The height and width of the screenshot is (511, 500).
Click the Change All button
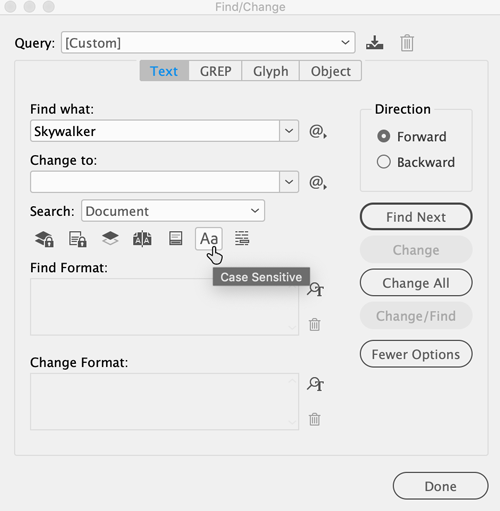[x=416, y=283]
